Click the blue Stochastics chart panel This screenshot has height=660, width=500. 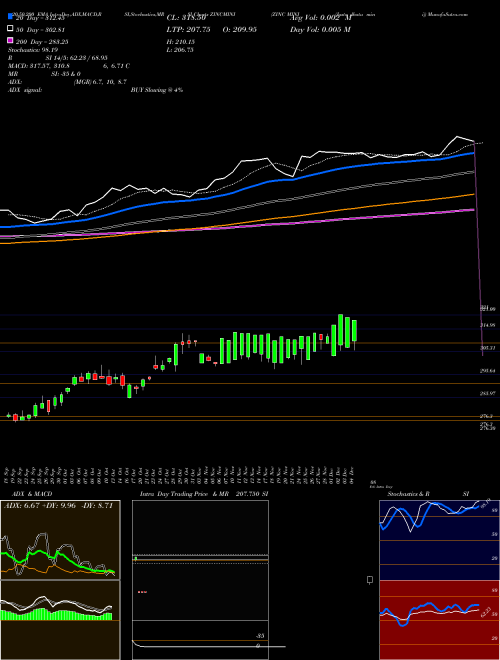(x=439, y=540)
